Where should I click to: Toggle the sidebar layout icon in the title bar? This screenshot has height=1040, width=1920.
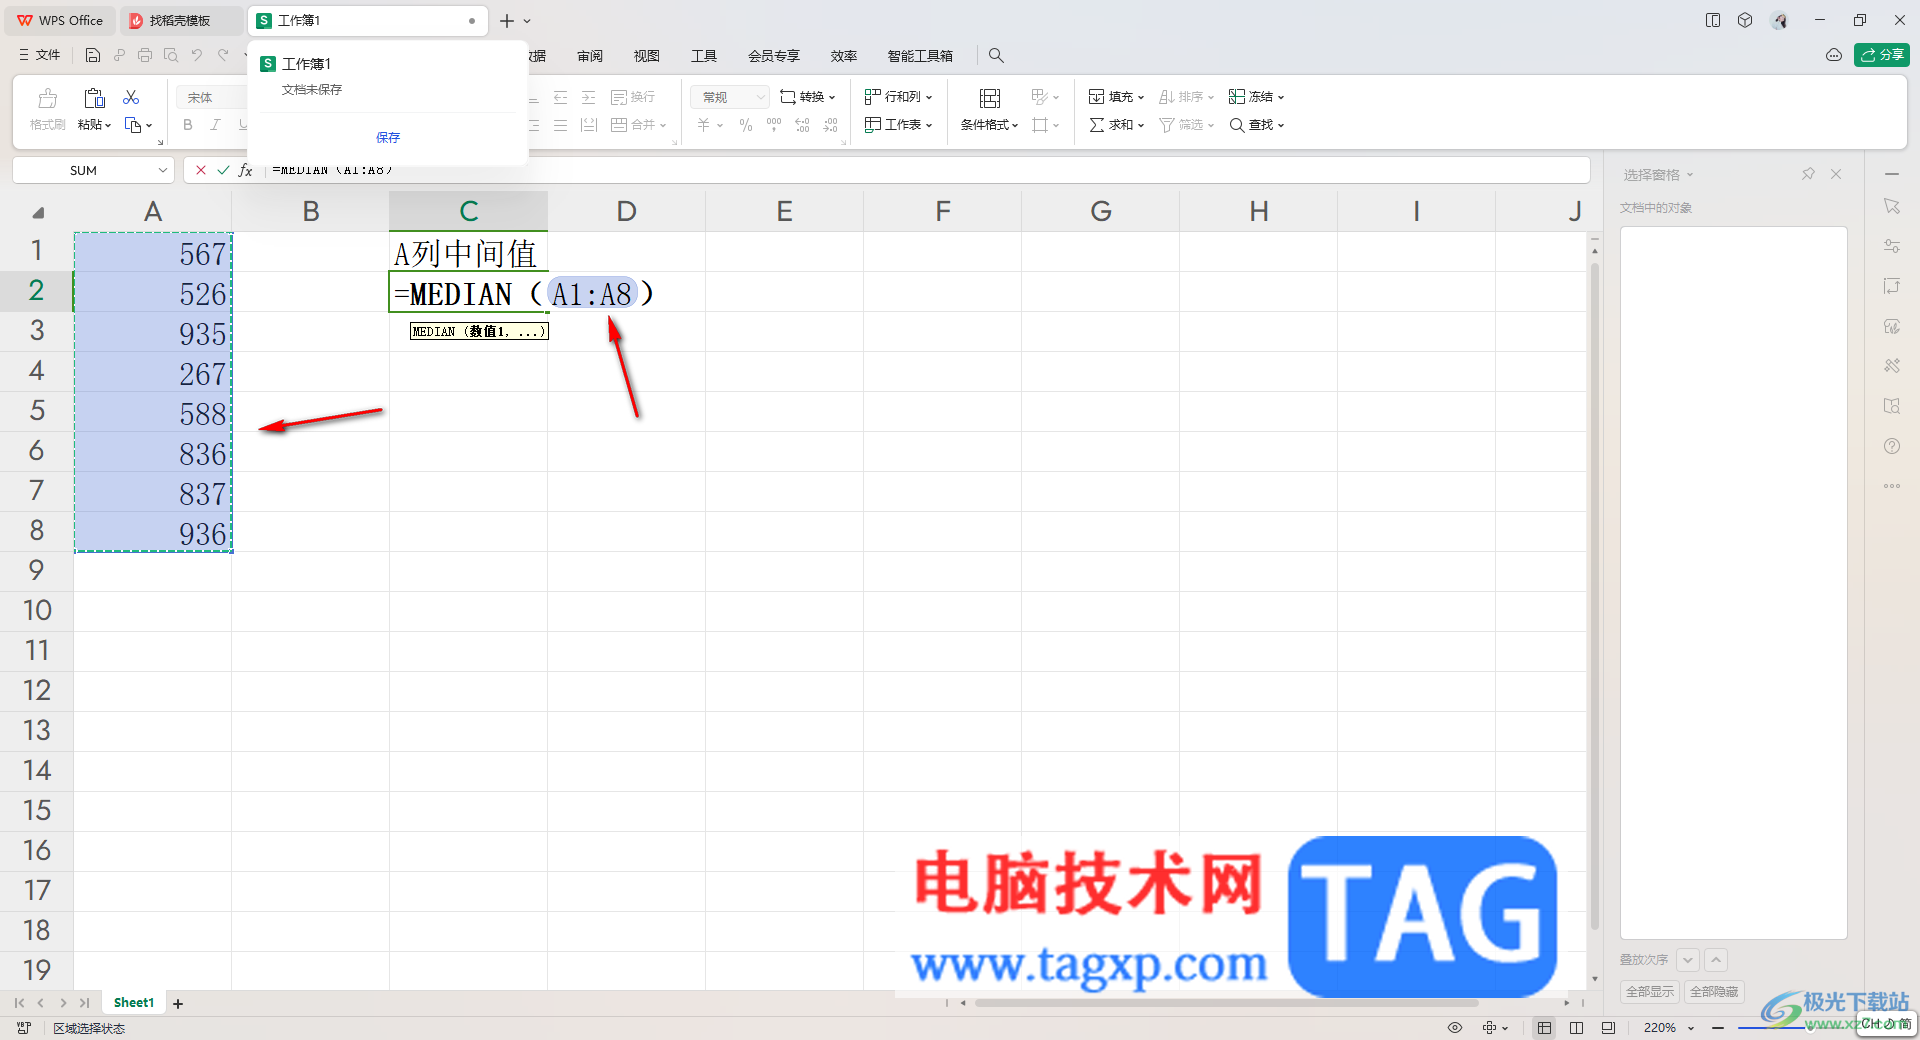[1713, 20]
